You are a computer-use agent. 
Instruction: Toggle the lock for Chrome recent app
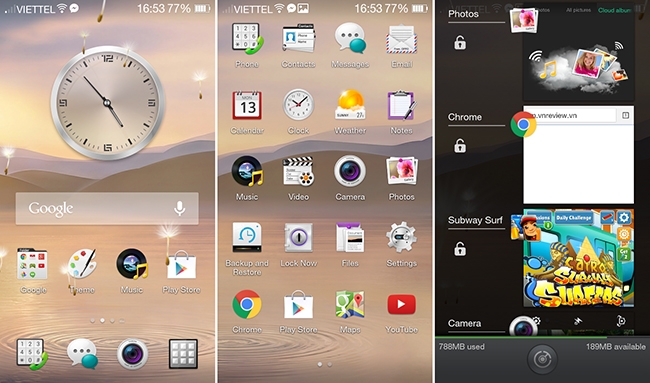460,145
